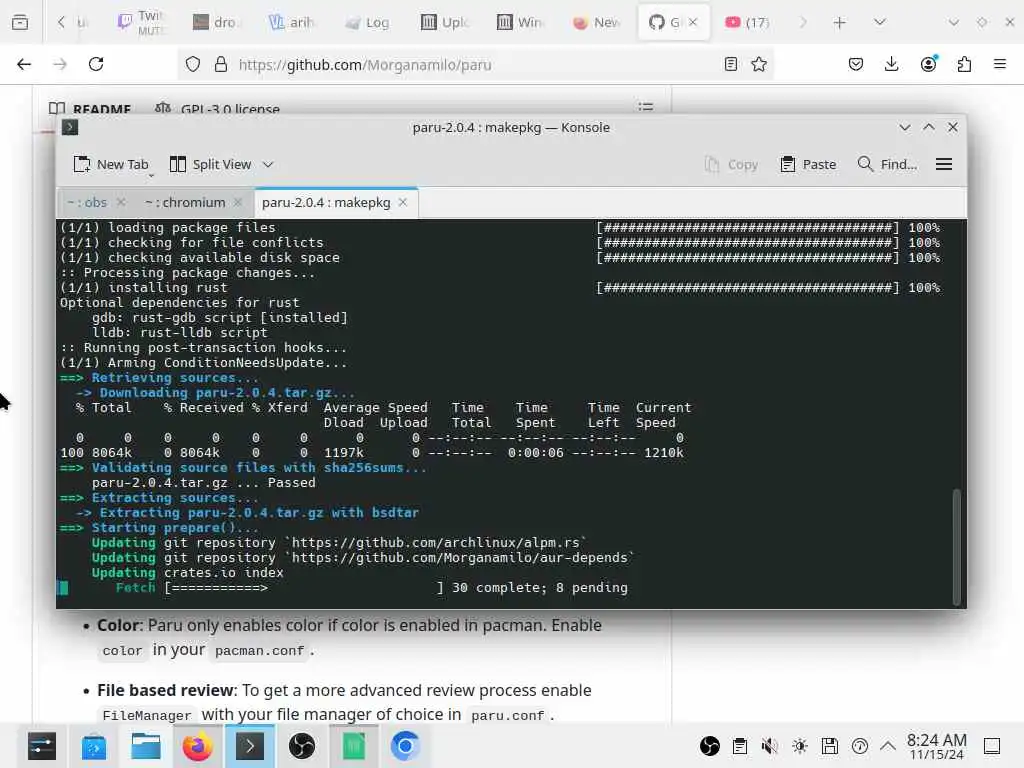Click Paste in Konsole toolbar
Image resolution: width=1024 pixels, height=768 pixels.
click(808, 165)
